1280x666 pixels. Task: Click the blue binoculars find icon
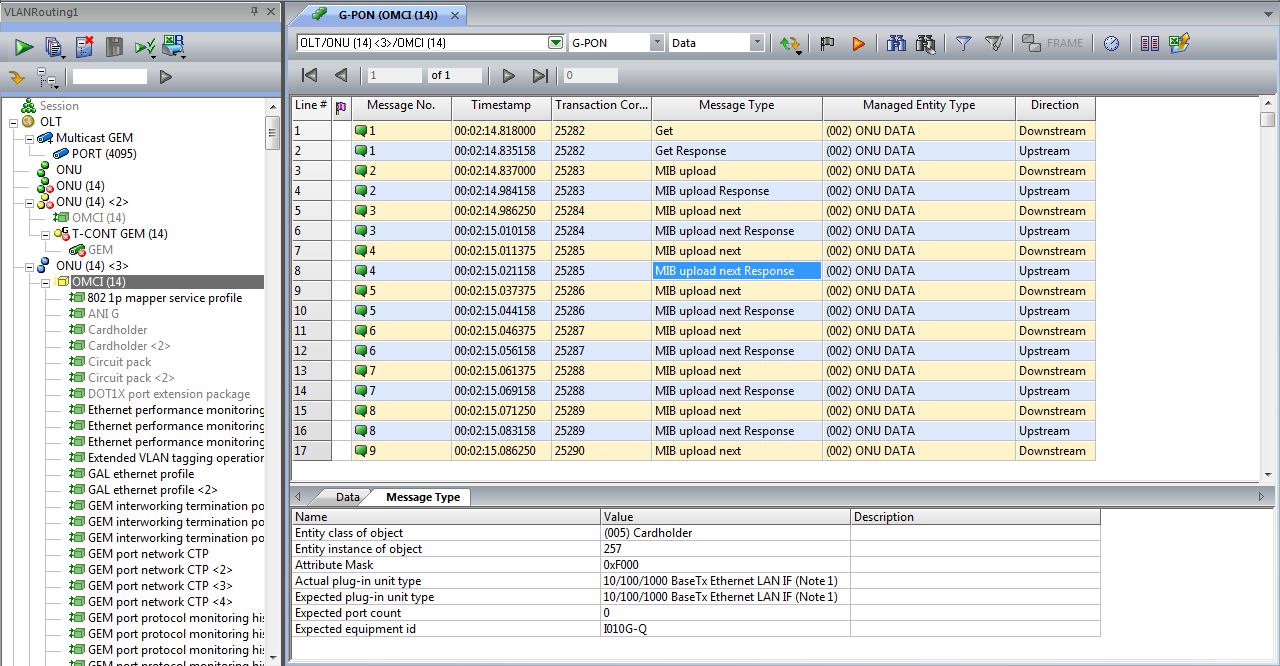point(896,43)
